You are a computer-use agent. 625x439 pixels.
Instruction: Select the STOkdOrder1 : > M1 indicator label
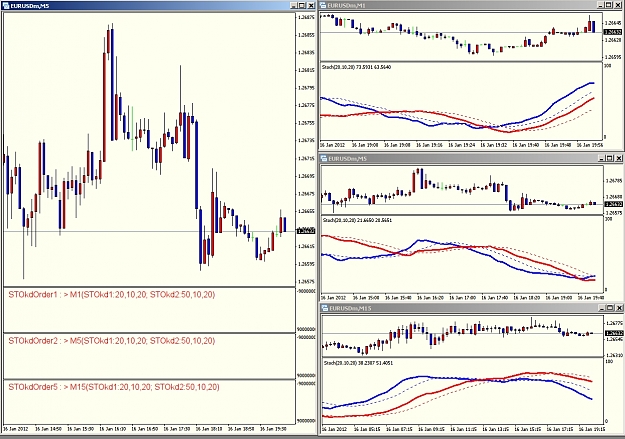point(112,295)
